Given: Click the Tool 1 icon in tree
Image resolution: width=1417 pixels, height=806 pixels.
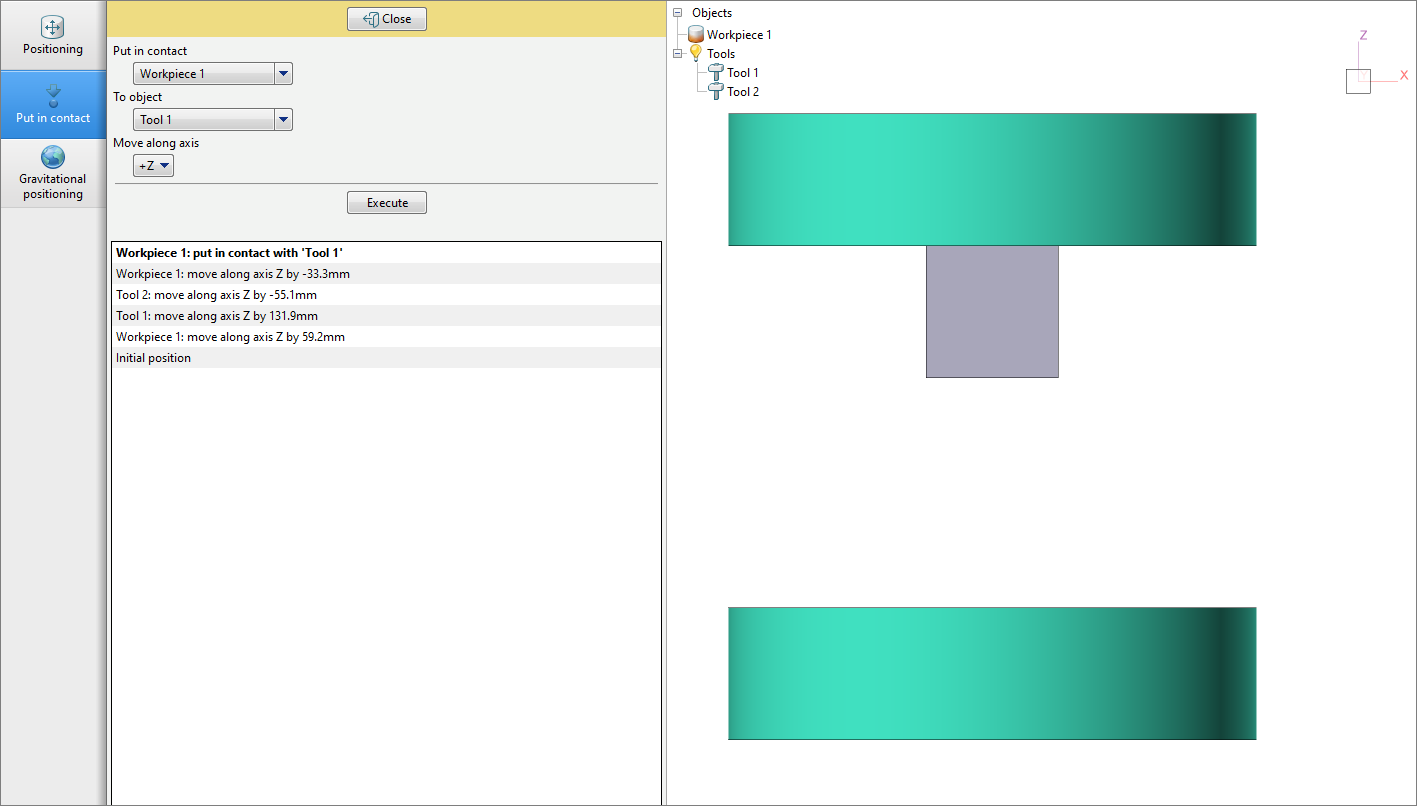Looking at the screenshot, I should click(x=716, y=72).
